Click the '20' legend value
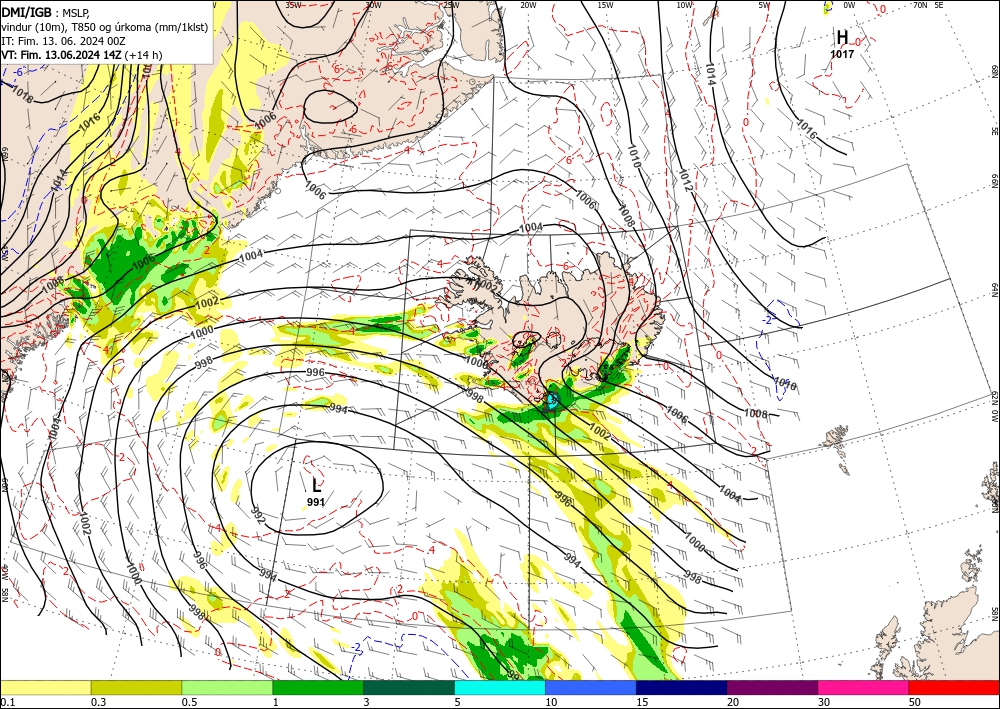Viewport: 1000px width, 709px height. pyautogui.click(x=733, y=702)
